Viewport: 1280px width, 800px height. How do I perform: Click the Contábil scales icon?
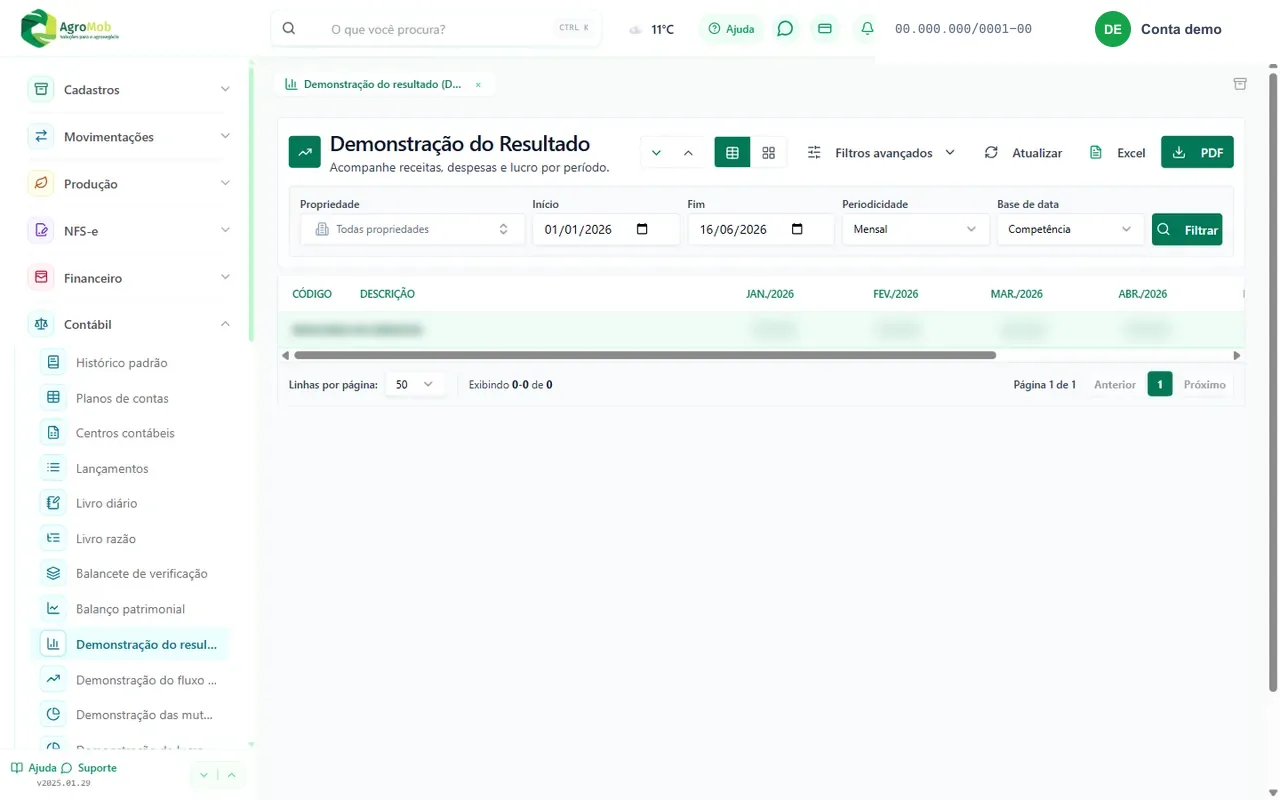tap(41, 324)
